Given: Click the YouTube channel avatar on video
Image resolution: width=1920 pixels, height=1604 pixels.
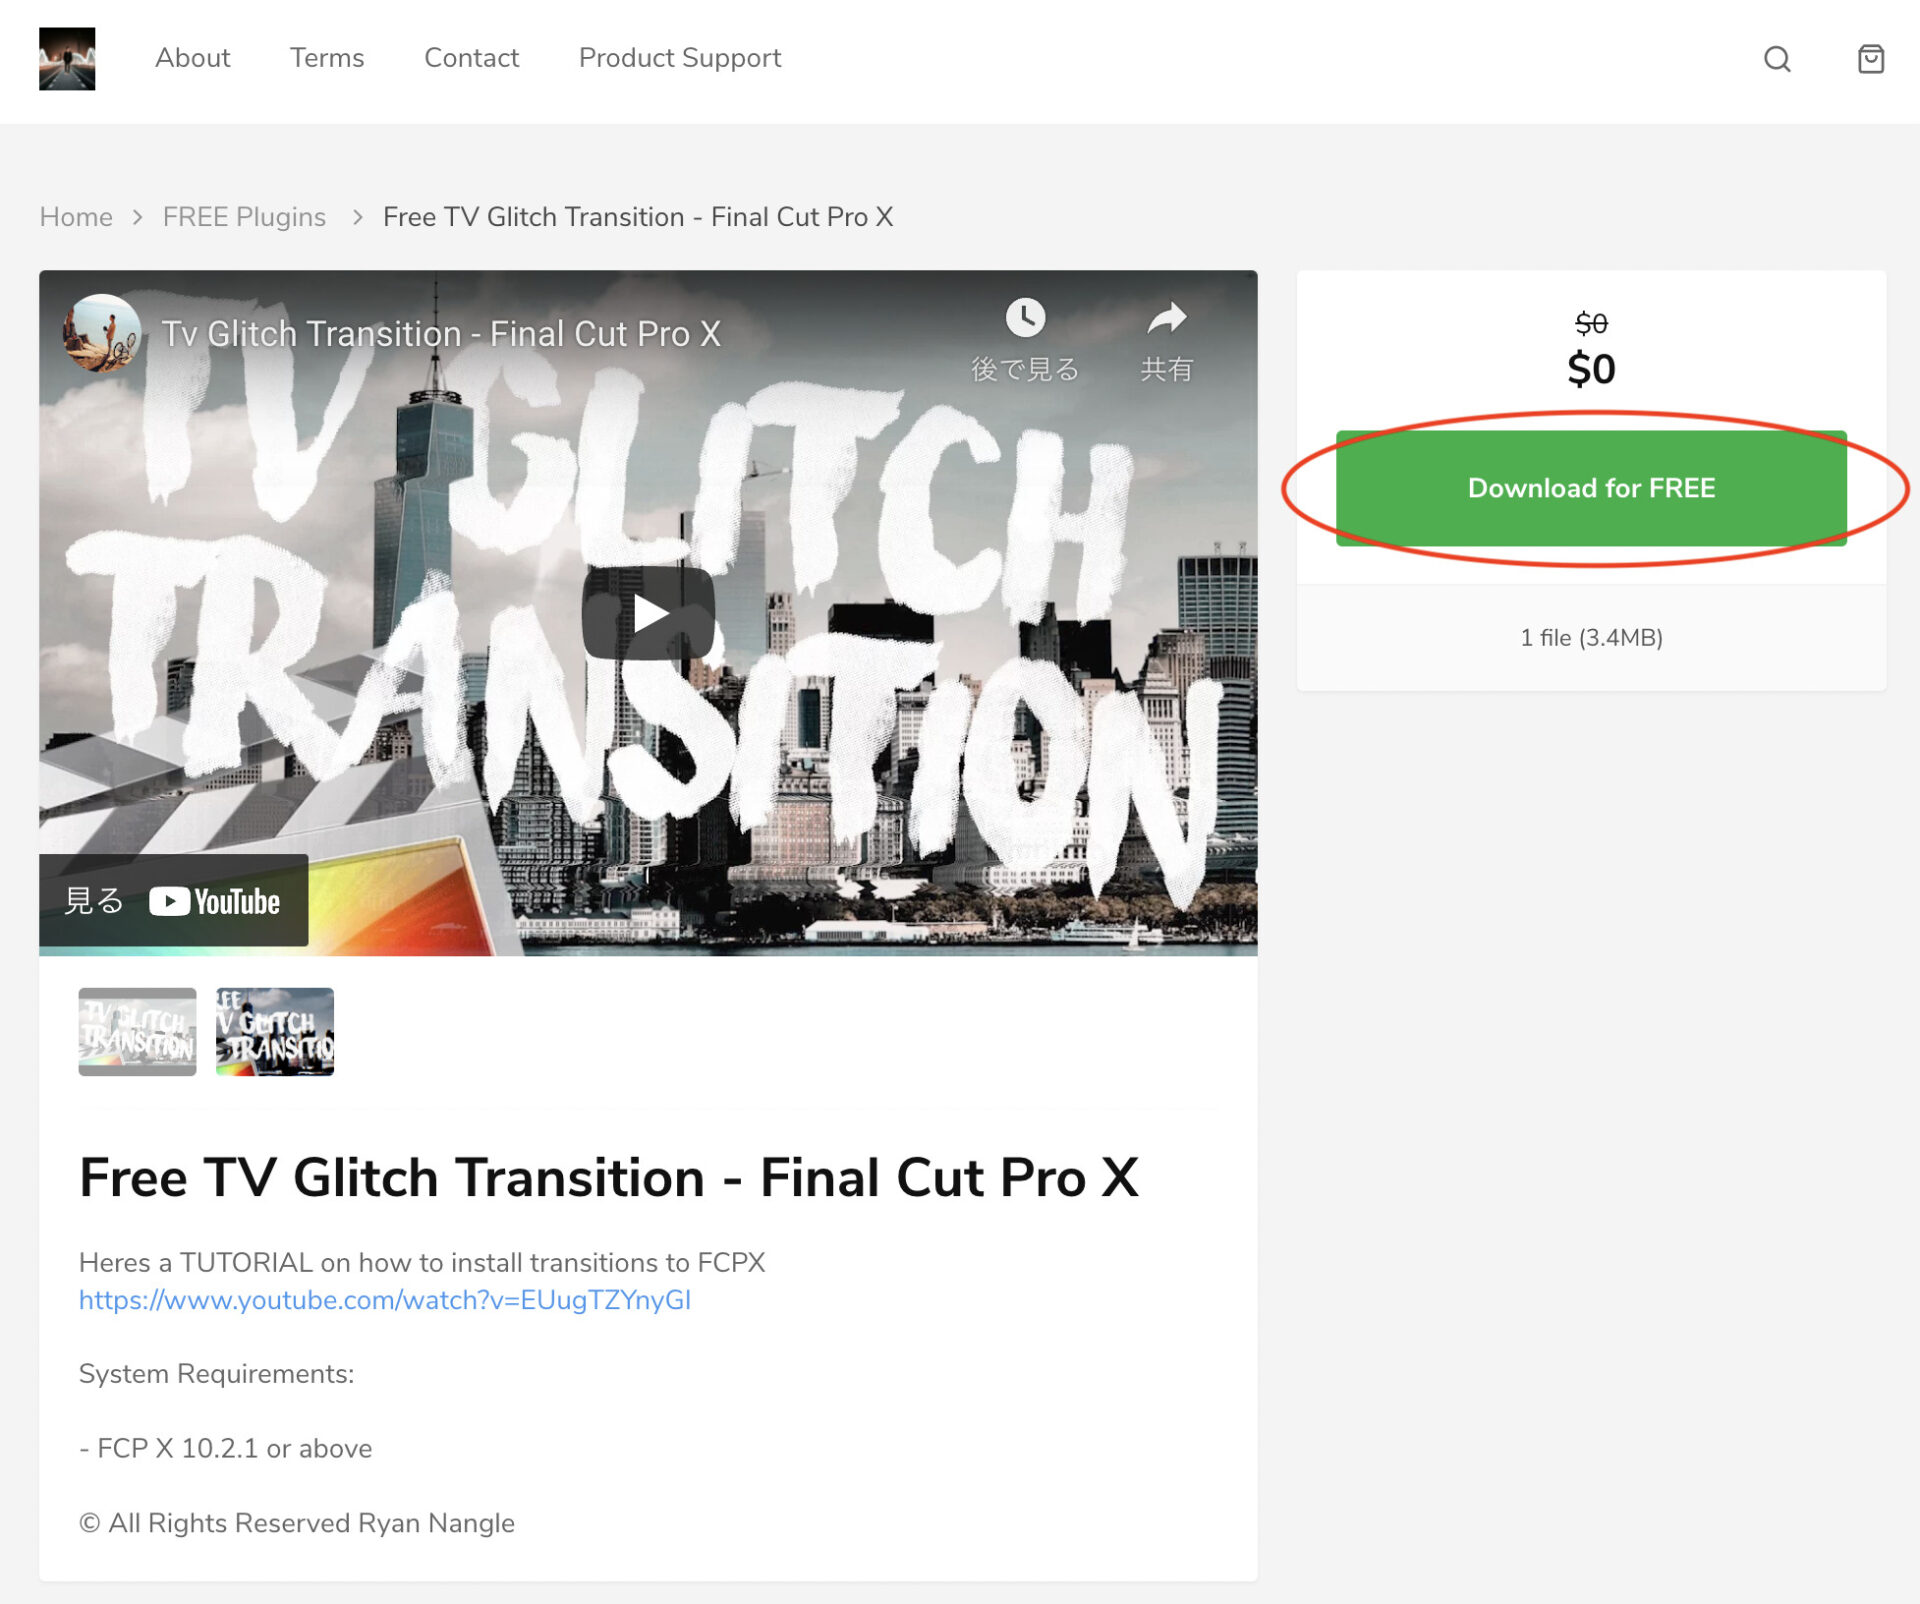Looking at the screenshot, I should pos(101,333).
